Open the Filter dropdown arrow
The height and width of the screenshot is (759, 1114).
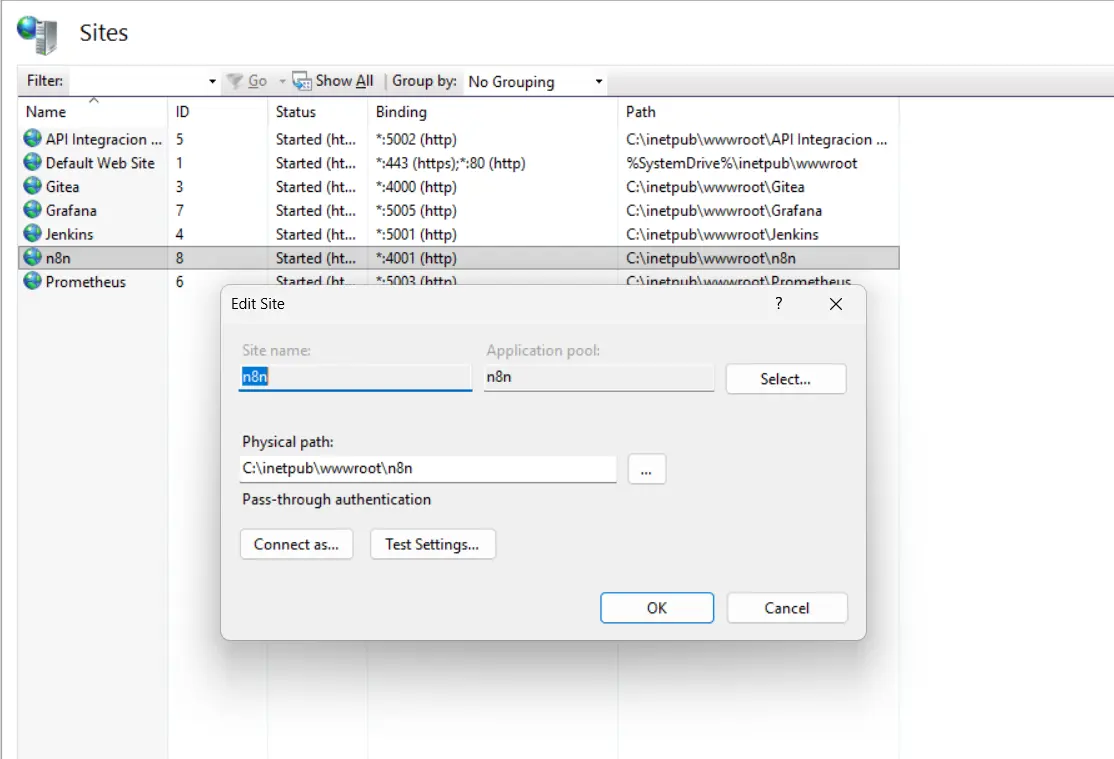coord(212,82)
